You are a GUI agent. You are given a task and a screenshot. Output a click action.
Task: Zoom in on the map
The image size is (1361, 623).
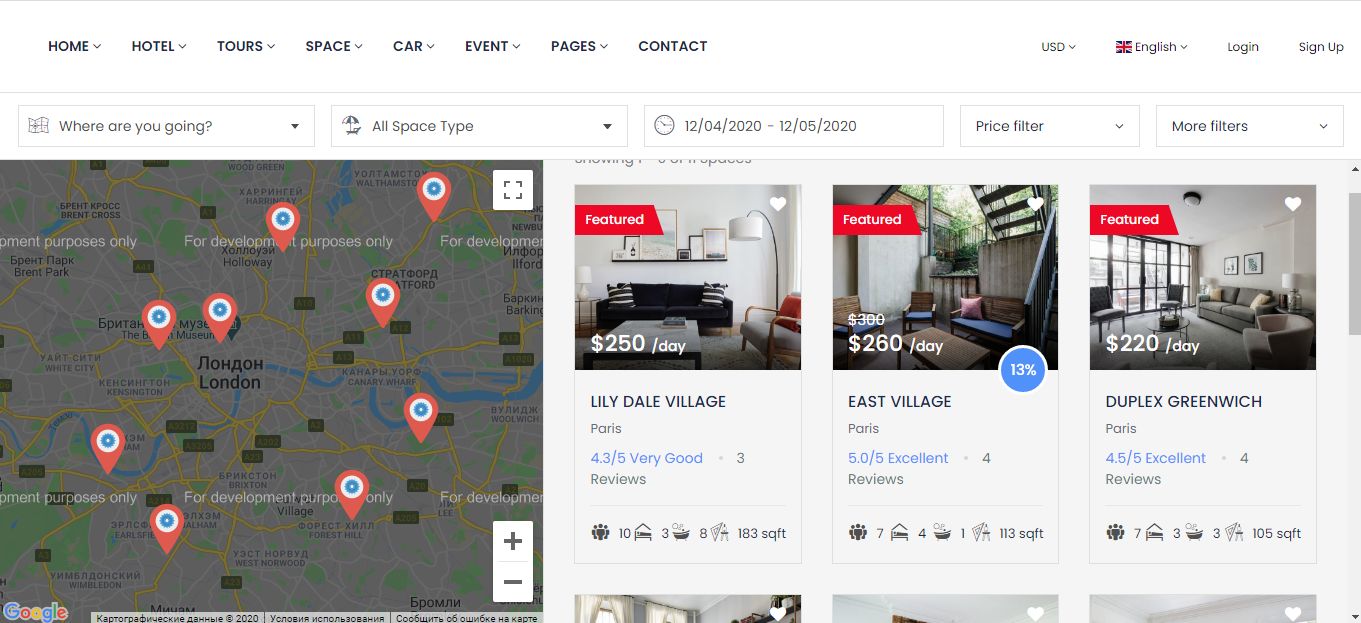pyautogui.click(x=513, y=542)
